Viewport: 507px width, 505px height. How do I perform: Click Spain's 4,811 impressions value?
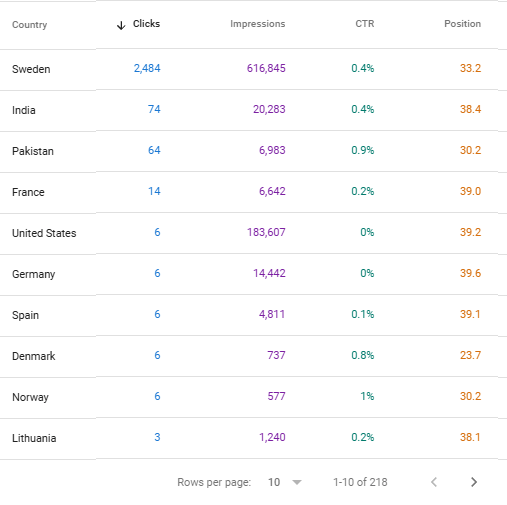click(272, 314)
